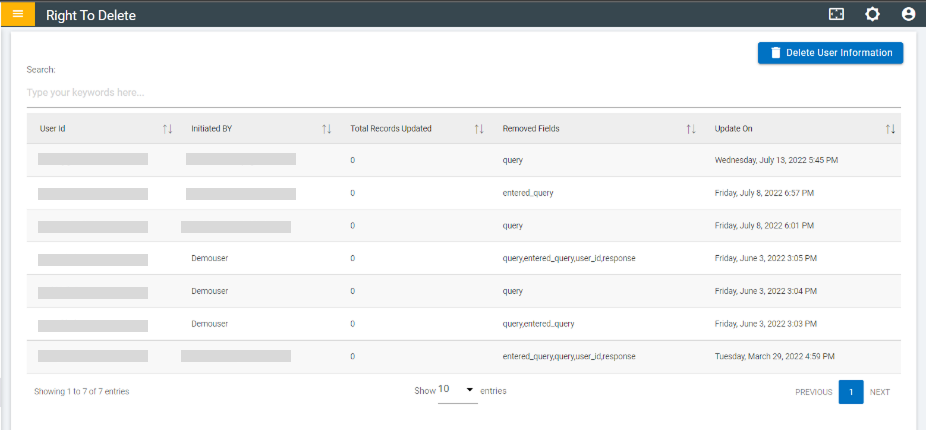Sort table by Removed Fields column
The width and height of the screenshot is (926, 430).
pyautogui.click(x=690, y=129)
